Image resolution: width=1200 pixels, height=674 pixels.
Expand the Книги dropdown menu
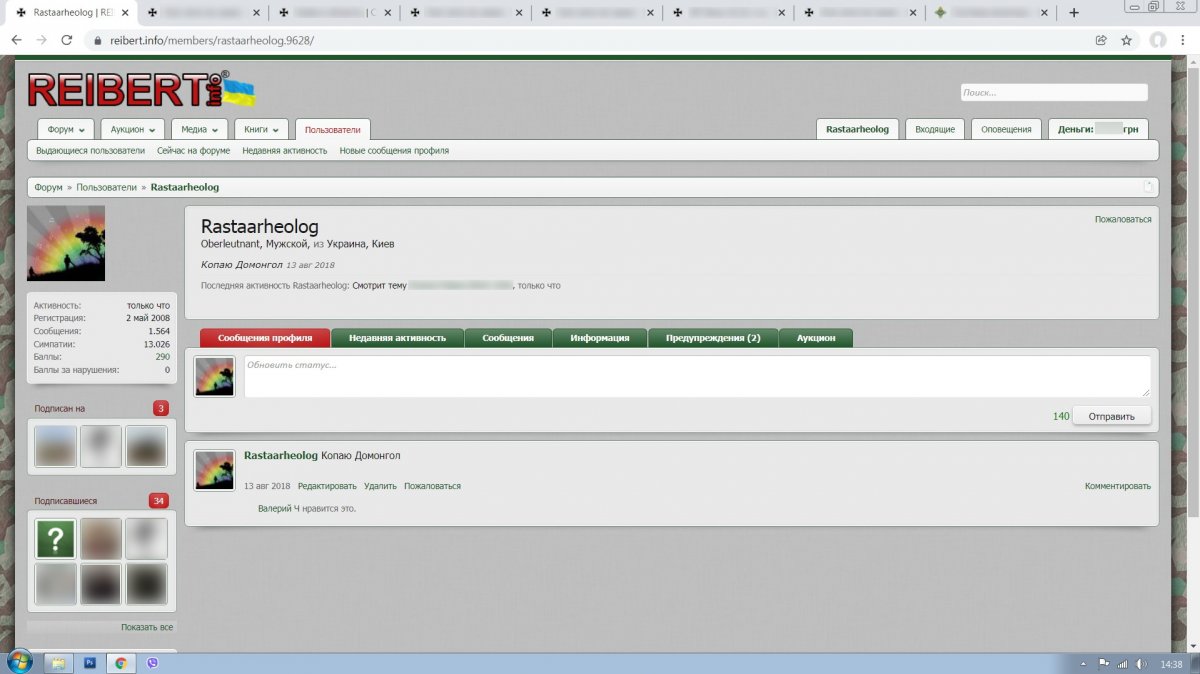[262, 129]
